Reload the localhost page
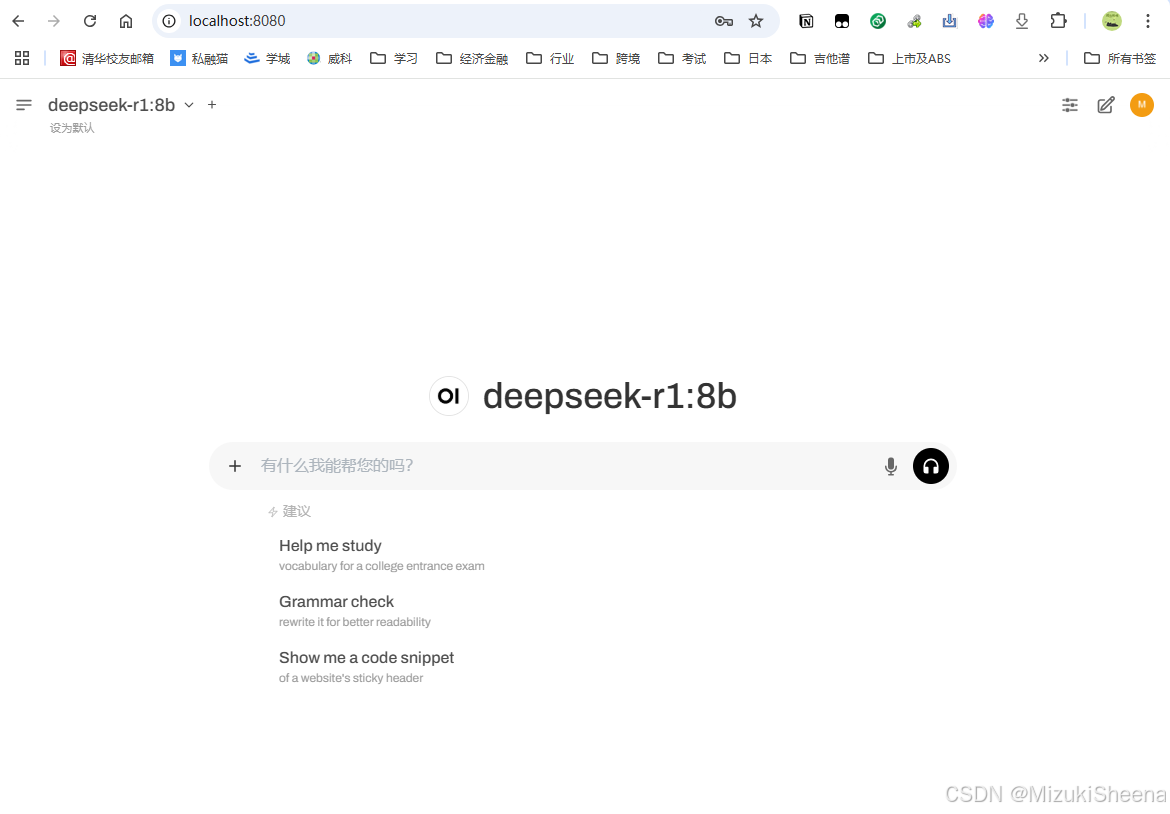The height and width of the screenshot is (814, 1170). (x=90, y=21)
